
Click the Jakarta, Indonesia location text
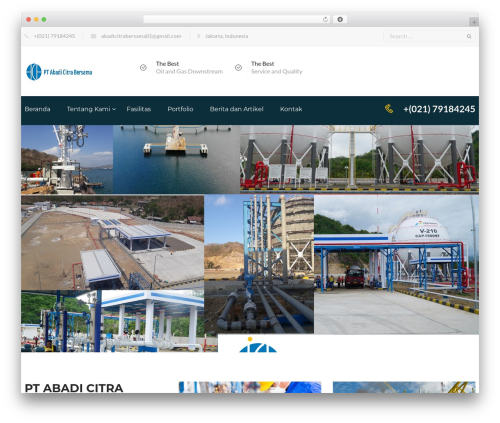click(227, 36)
